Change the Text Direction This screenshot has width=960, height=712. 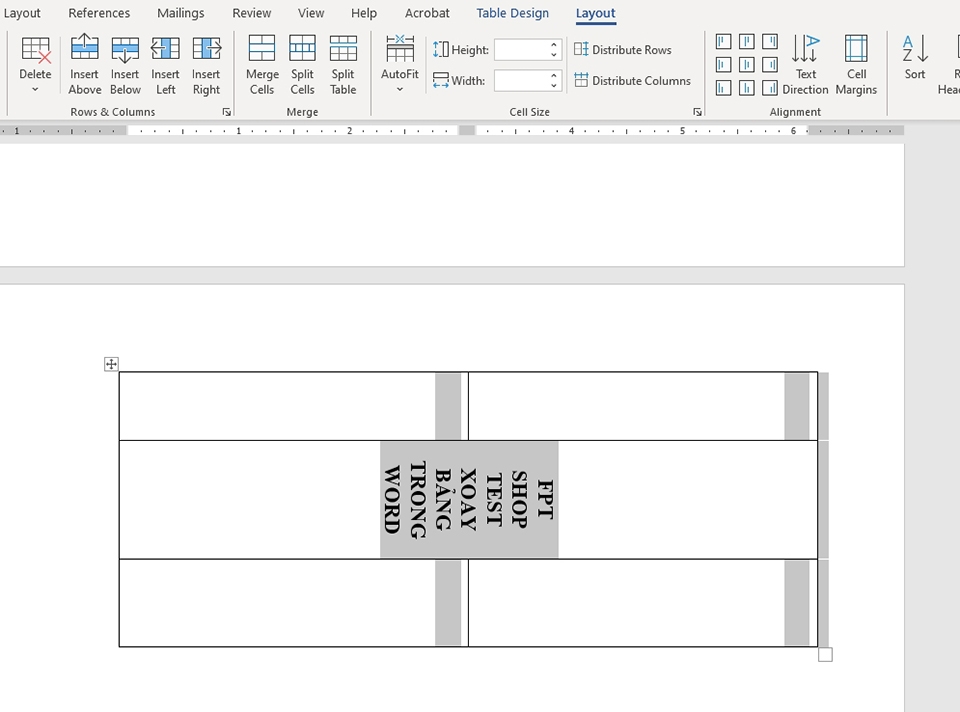click(805, 65)
